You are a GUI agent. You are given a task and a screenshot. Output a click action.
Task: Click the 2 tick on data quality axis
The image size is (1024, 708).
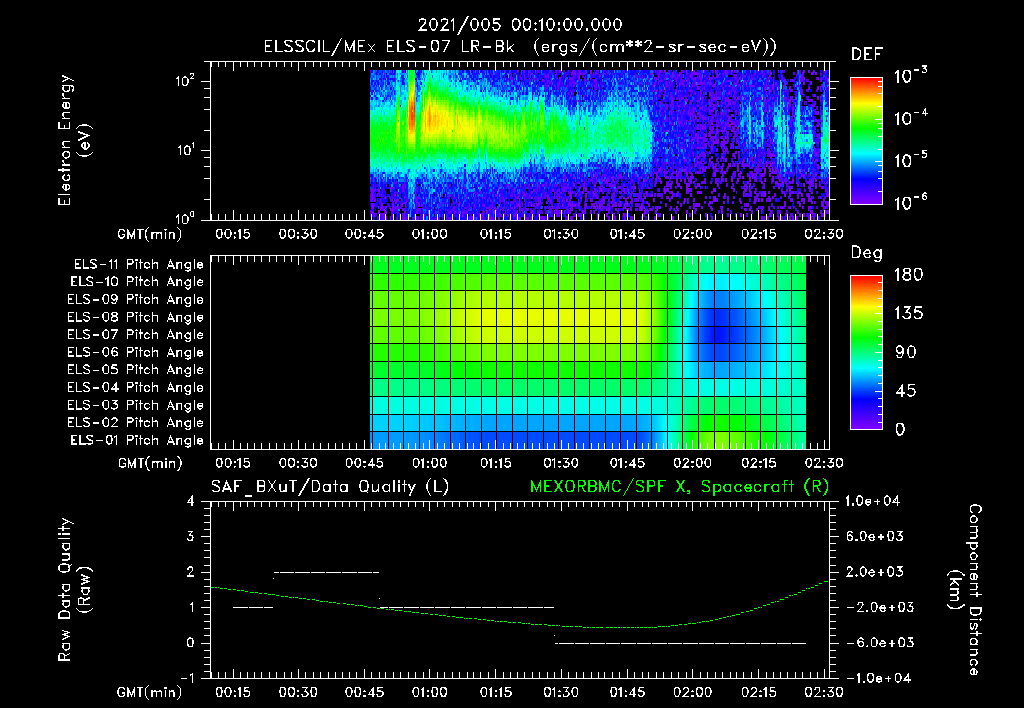click(191, 571)
